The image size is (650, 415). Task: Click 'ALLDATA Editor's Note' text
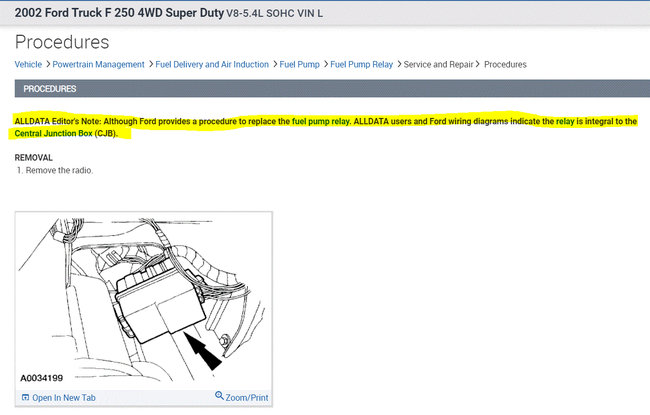coord(58,121)
